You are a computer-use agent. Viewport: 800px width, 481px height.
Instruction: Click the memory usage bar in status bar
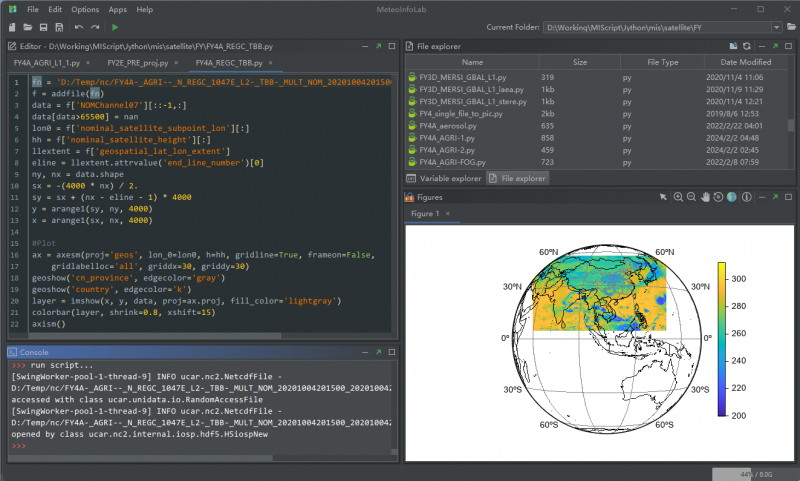coord(752,472)
